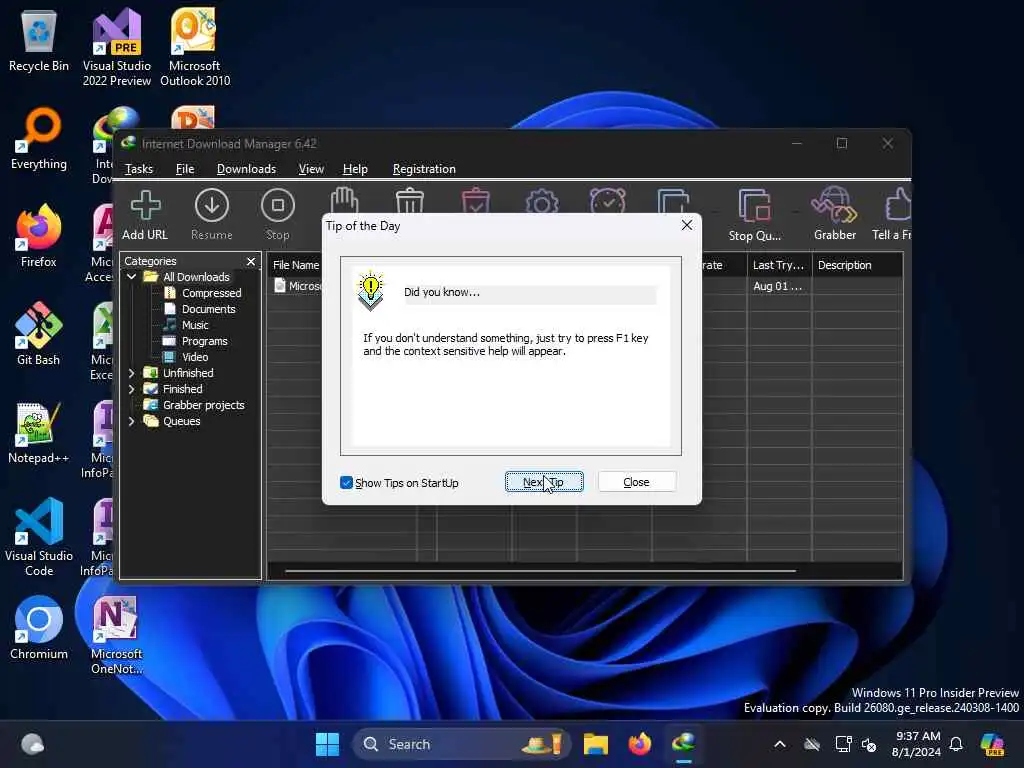
Task: Click the Delete trash can toolbar icon
Action: click(410, 200)
